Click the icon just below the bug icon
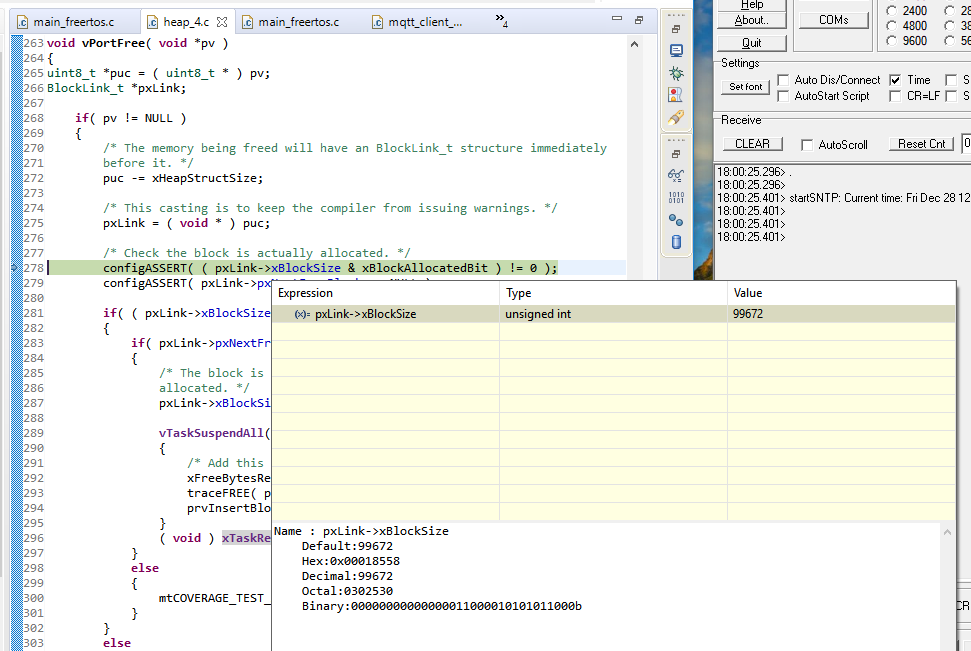 (676, 95)
